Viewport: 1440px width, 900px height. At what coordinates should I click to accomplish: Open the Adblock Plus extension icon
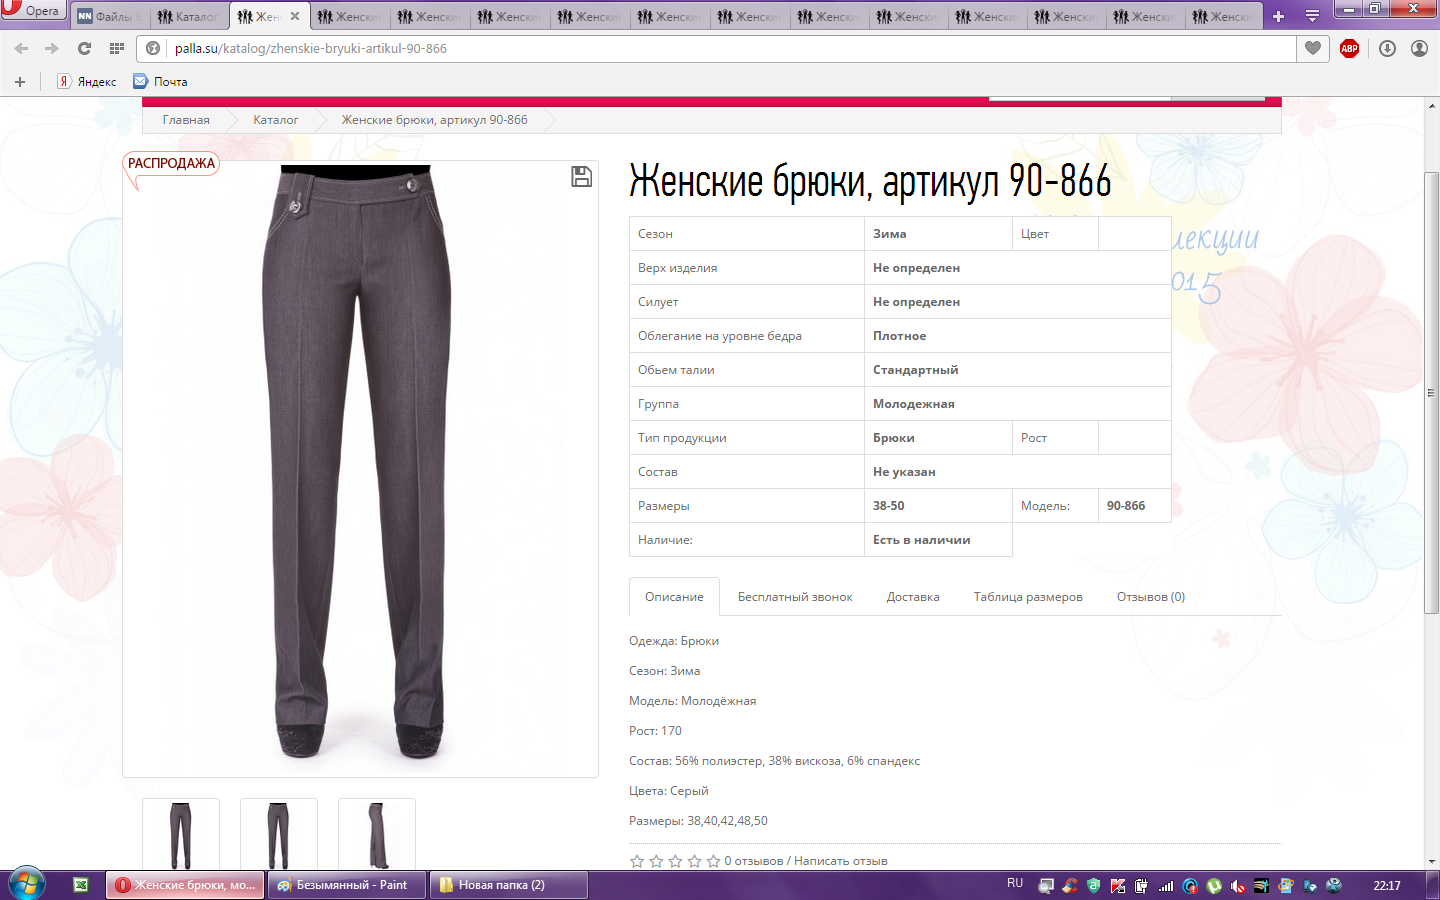pos(1349,48)
